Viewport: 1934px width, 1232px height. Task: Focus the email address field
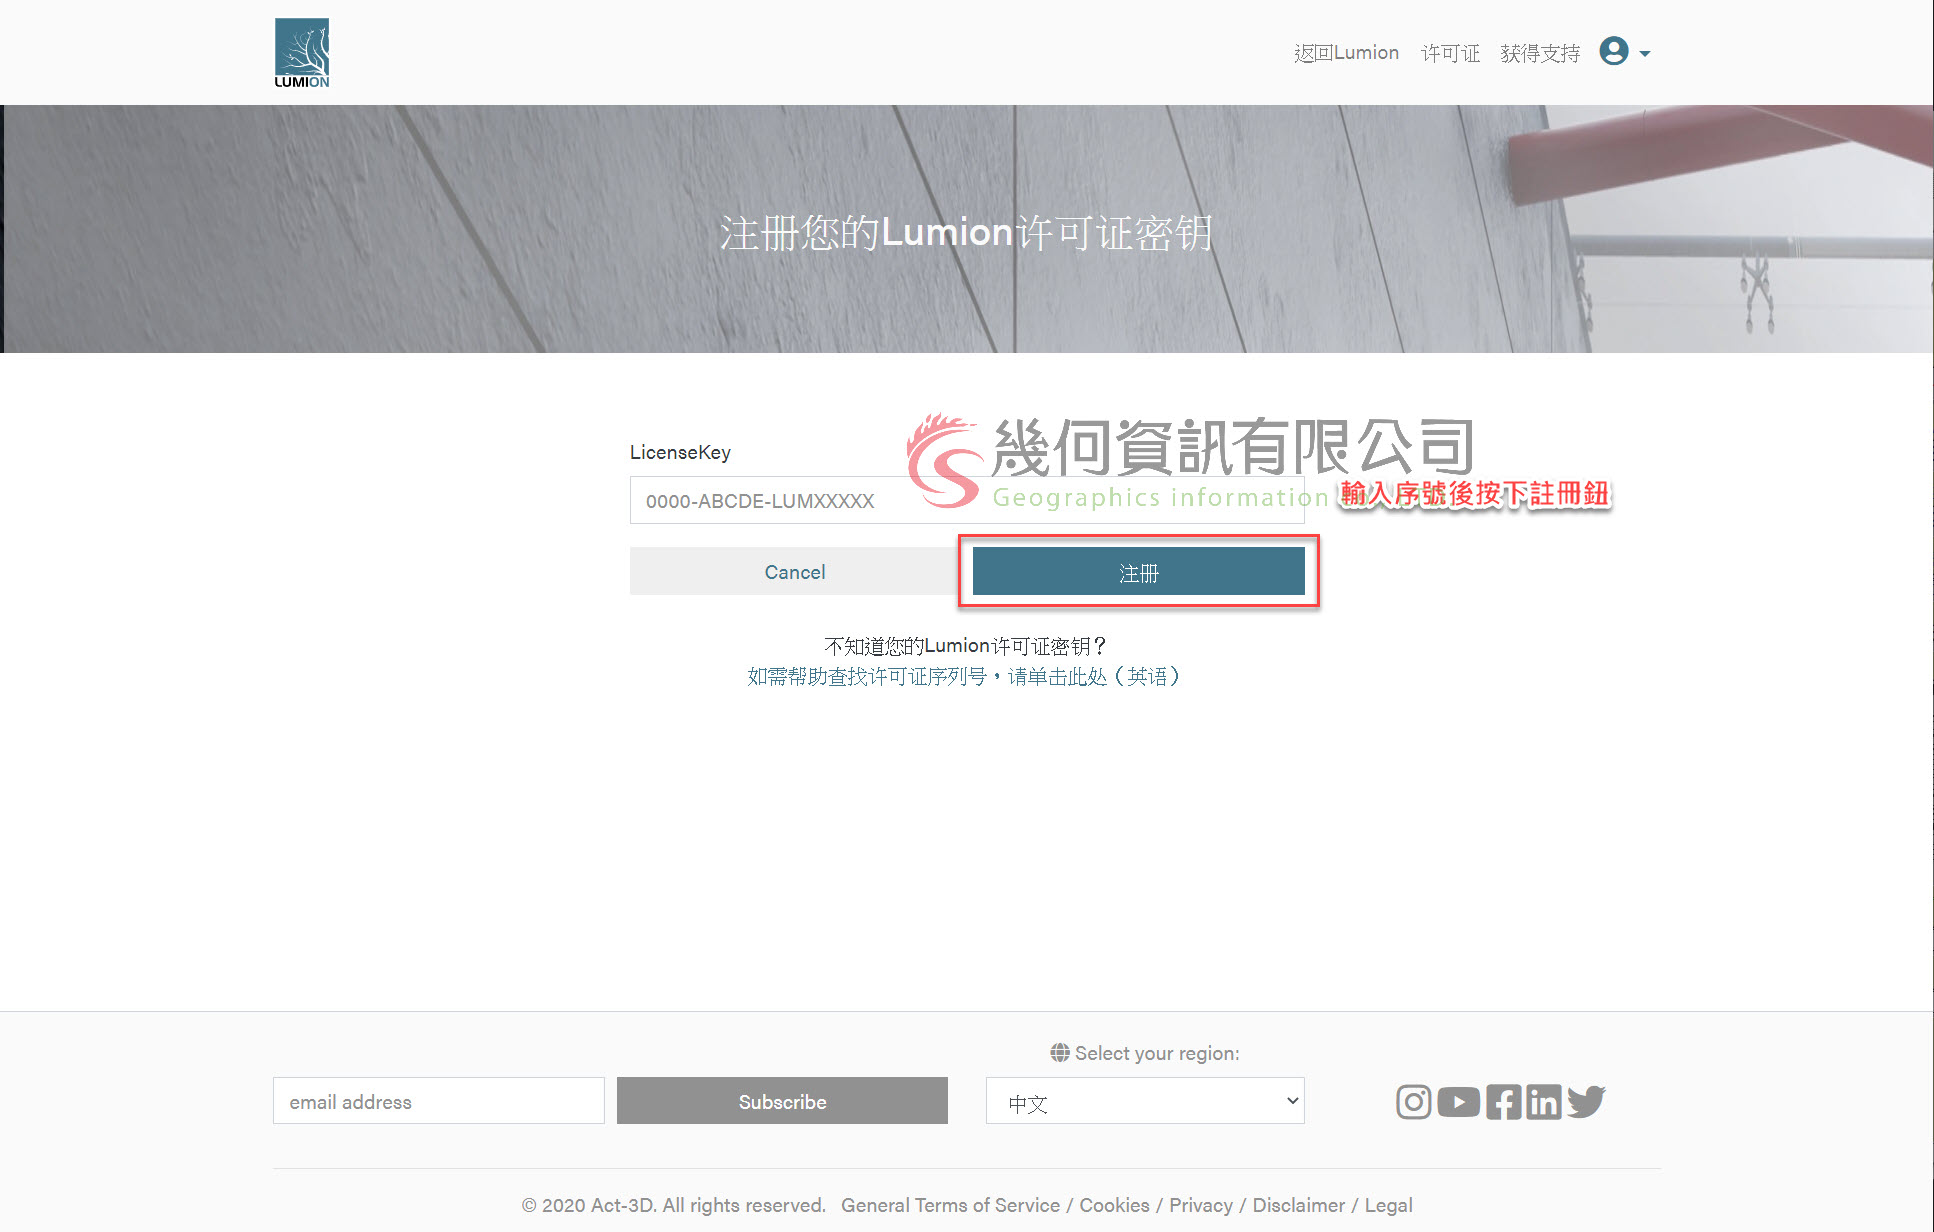click(x=438, y=1101)
